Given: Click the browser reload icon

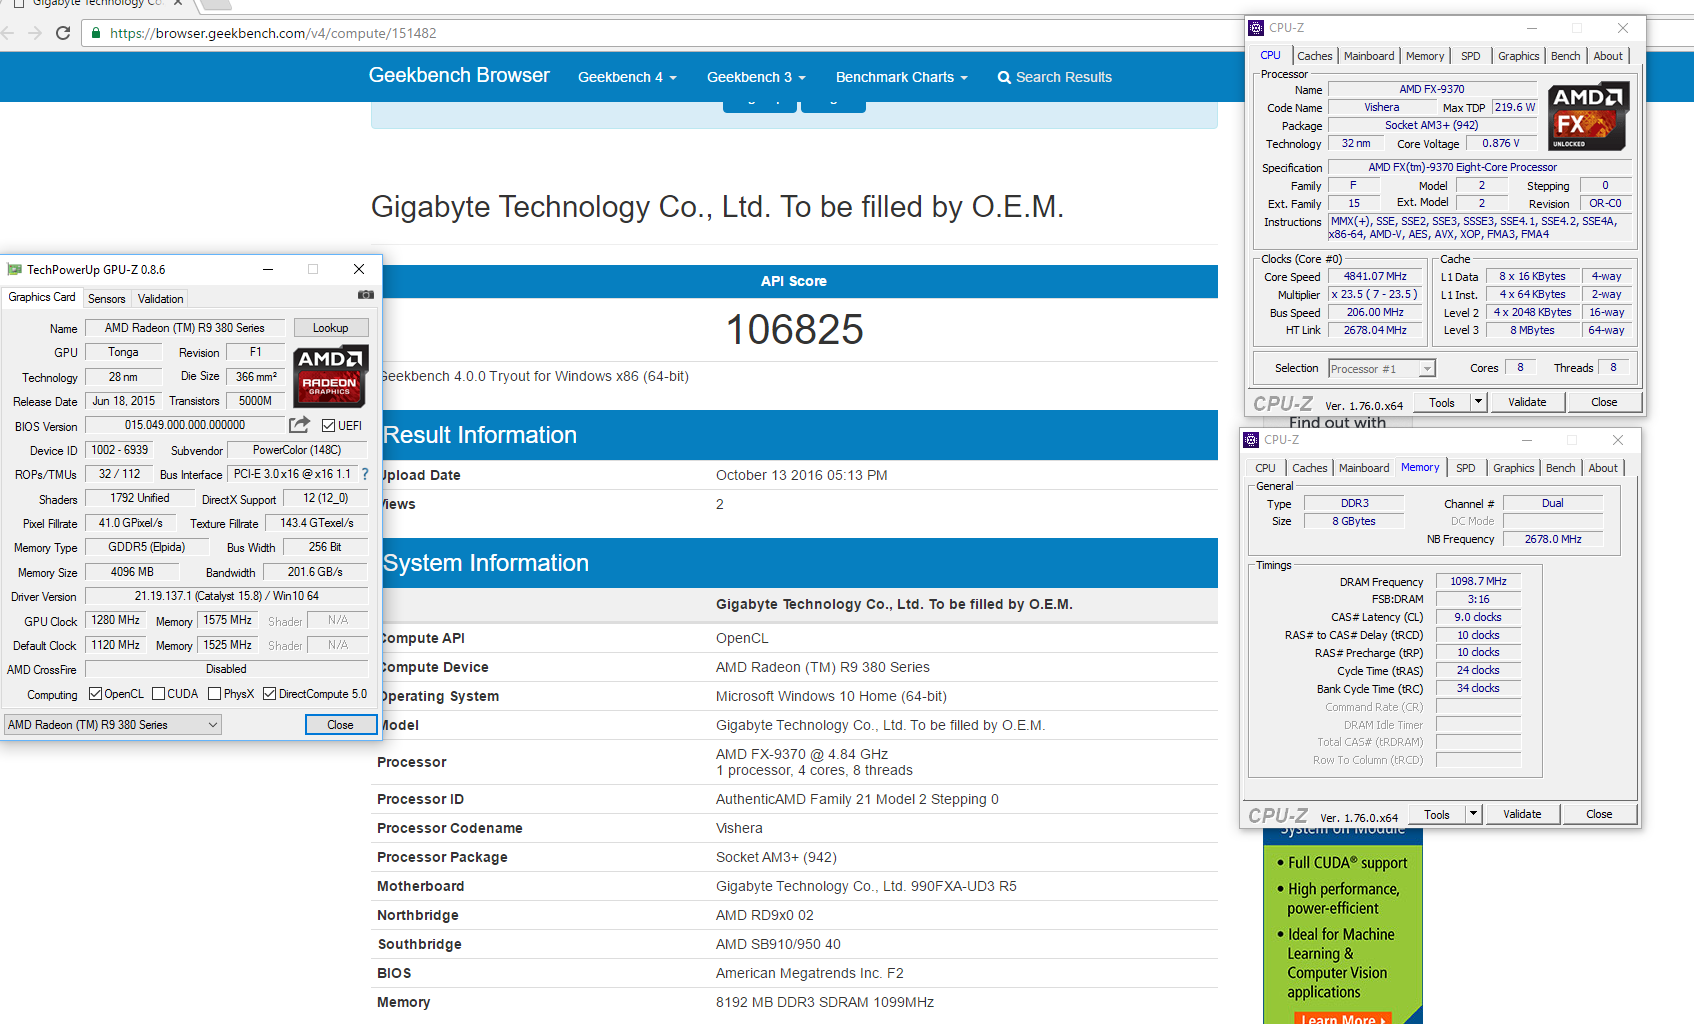Looking at the screenshot, I should pos(63,33).
